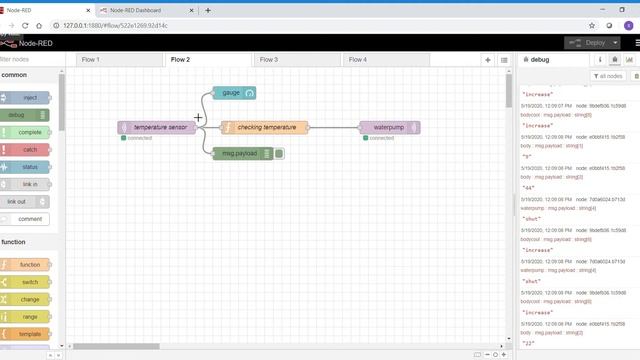Open the all nodes debug filter
This screenshot has height=360, width=640.
point(608,76)
